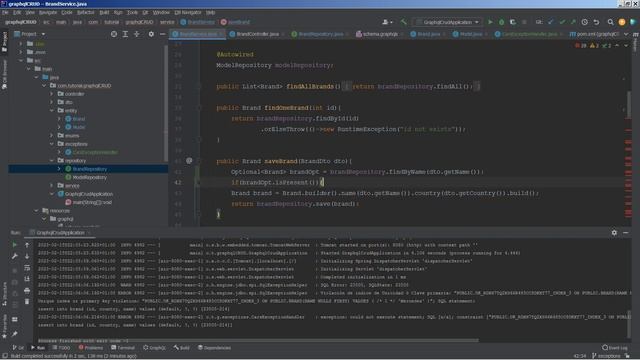Screen dimensions: 640x360
Task: Pin the Run tab with pin icon
Action: point(15,334)
